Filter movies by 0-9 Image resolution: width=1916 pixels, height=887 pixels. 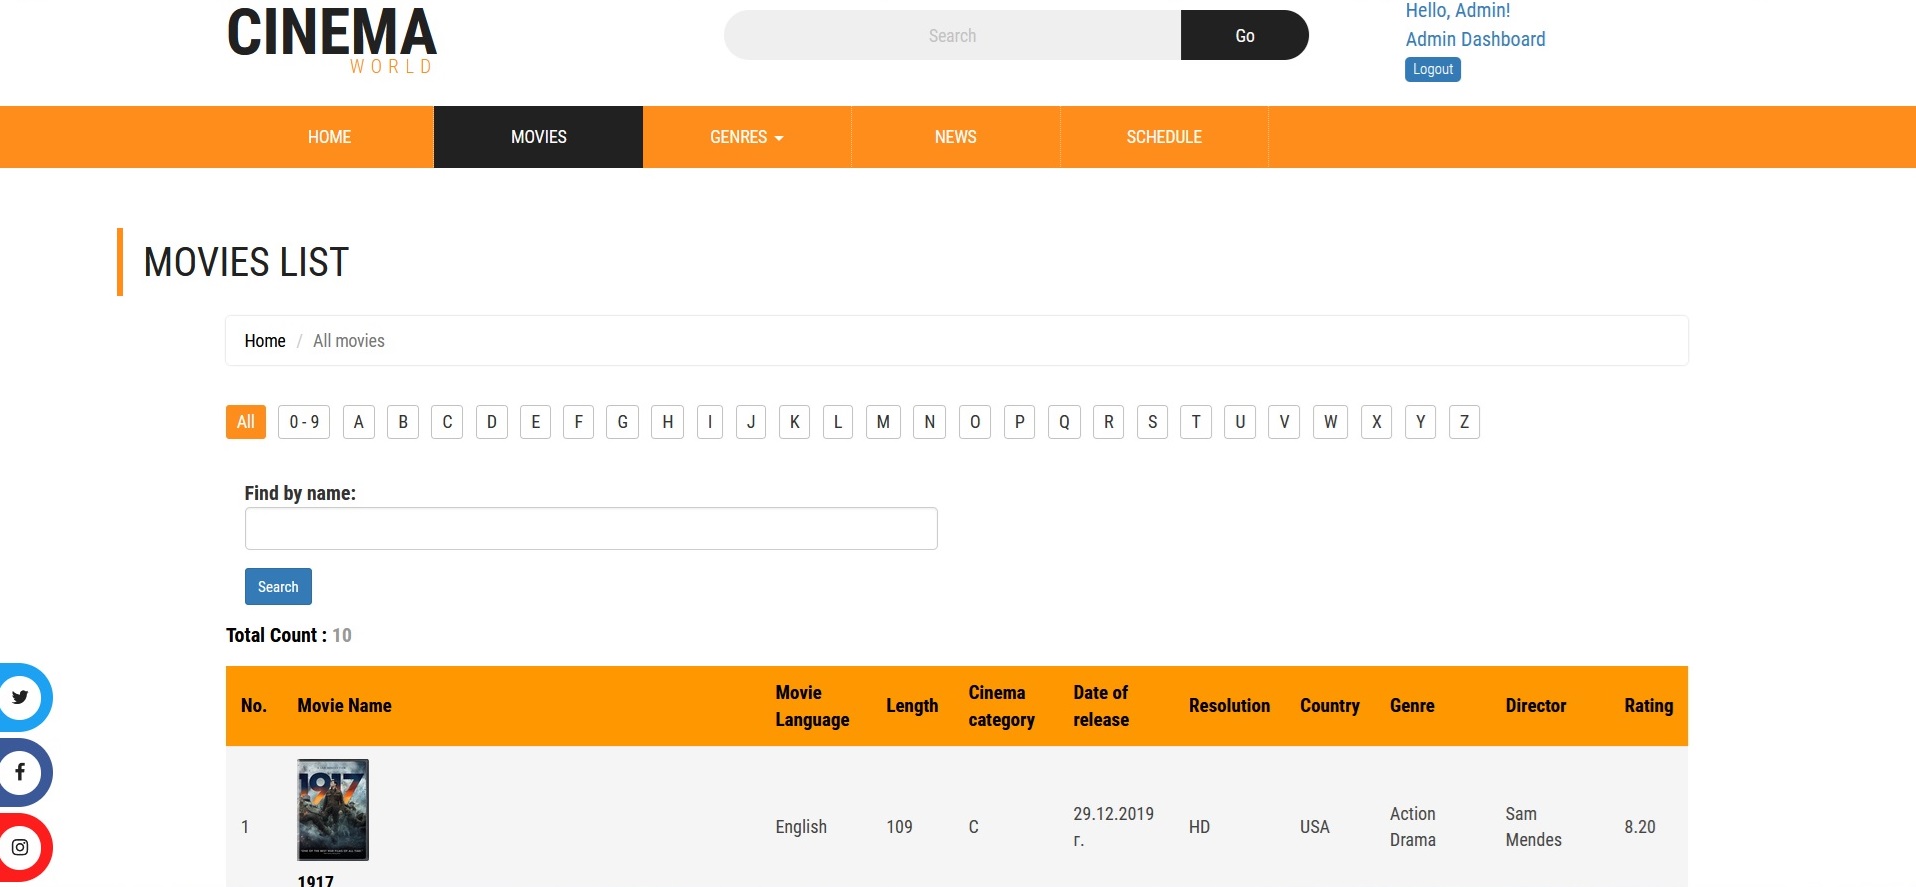pyautogui.click(x=304, y=422)
